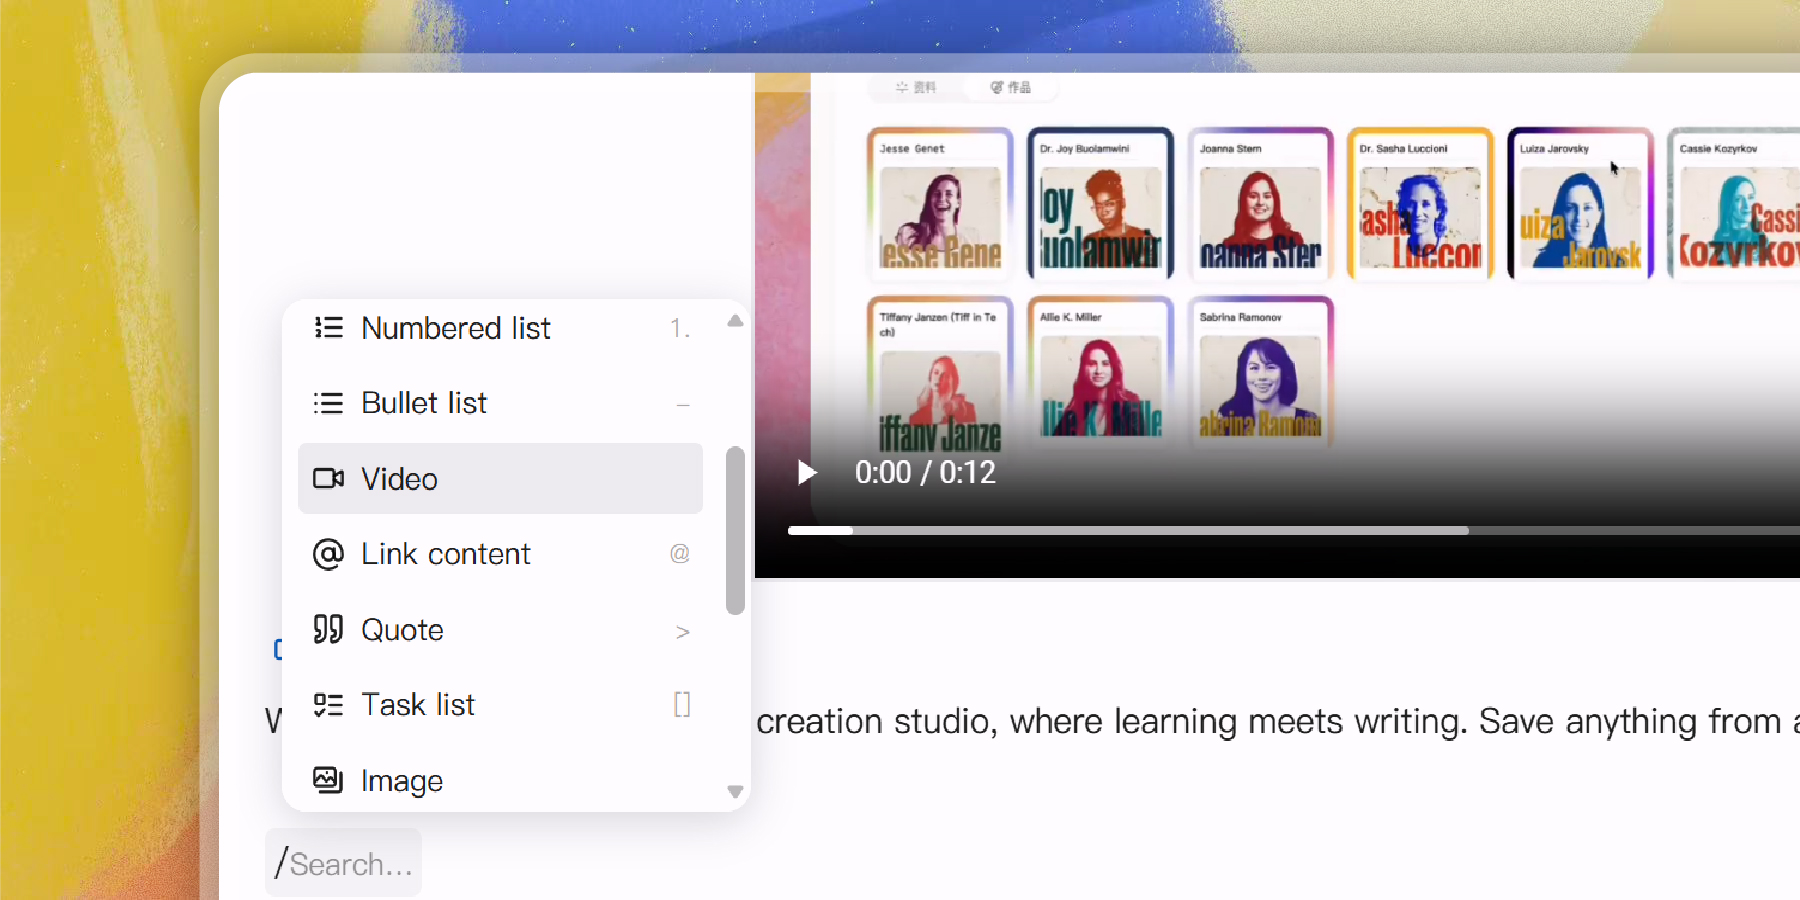Open the Jesse Genet portrait card
This screenshot has height=900, width=1800.
(x=939, y=204)
